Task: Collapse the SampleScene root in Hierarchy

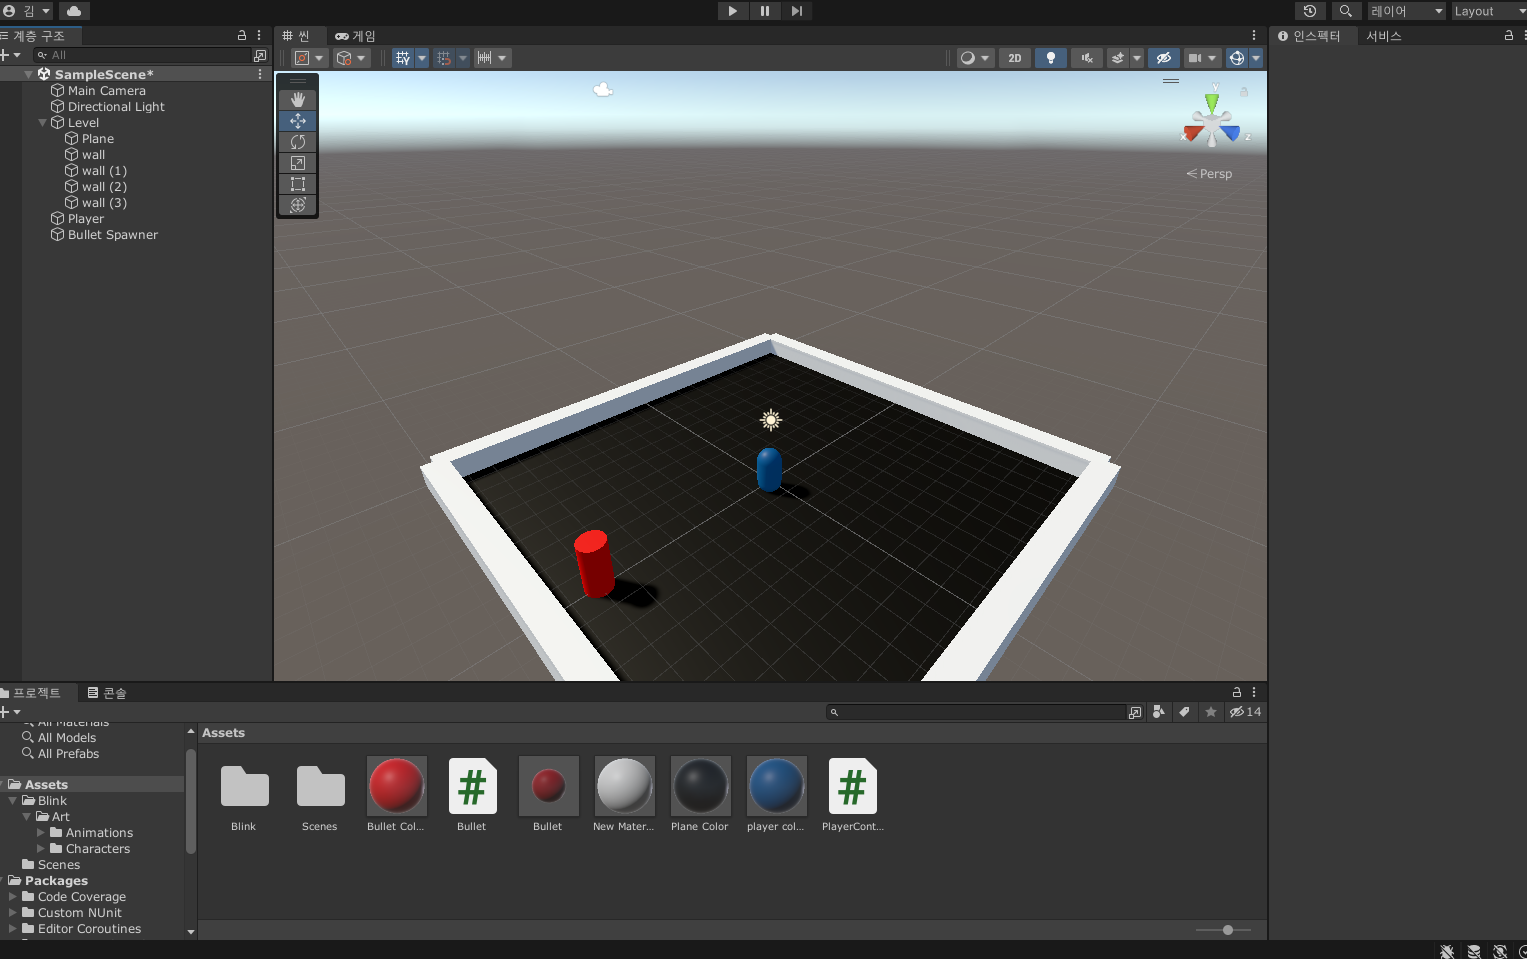Action: [x=29, y=75]
